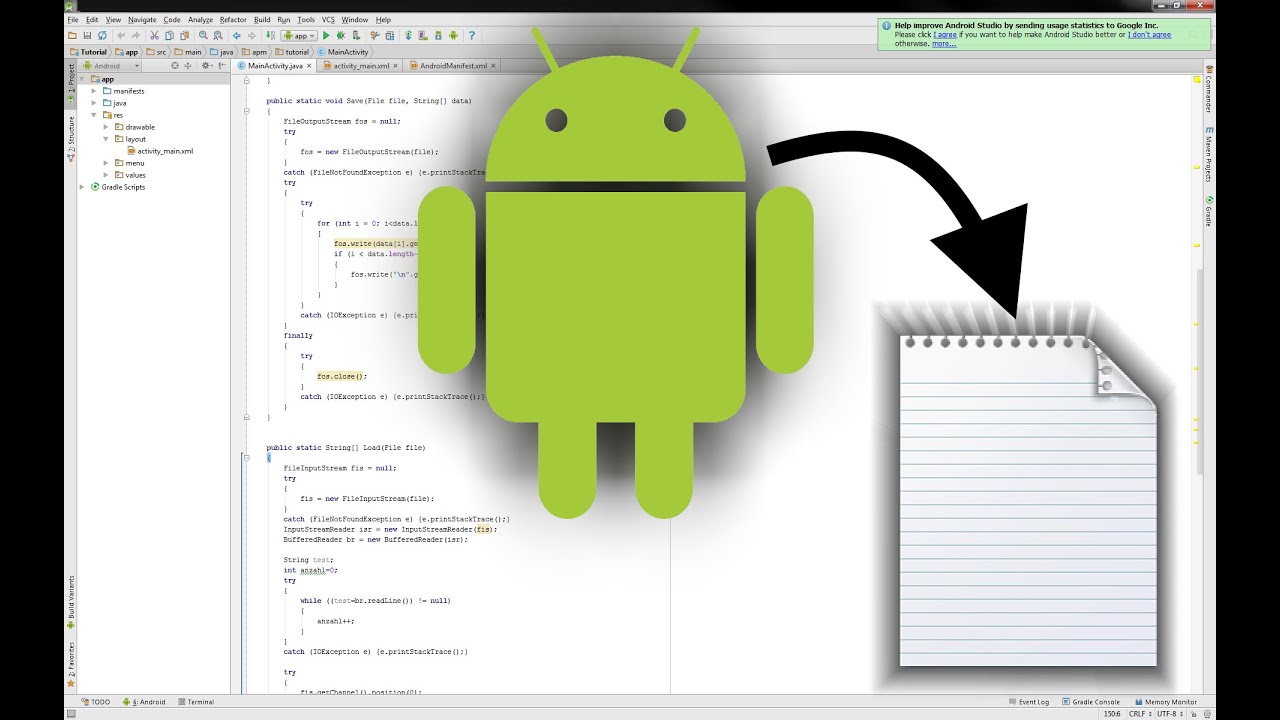Viewport: 1280px width, 720px height.
Task: Click the Sync Gradle files icon
Action: click(x=408, y=35)
